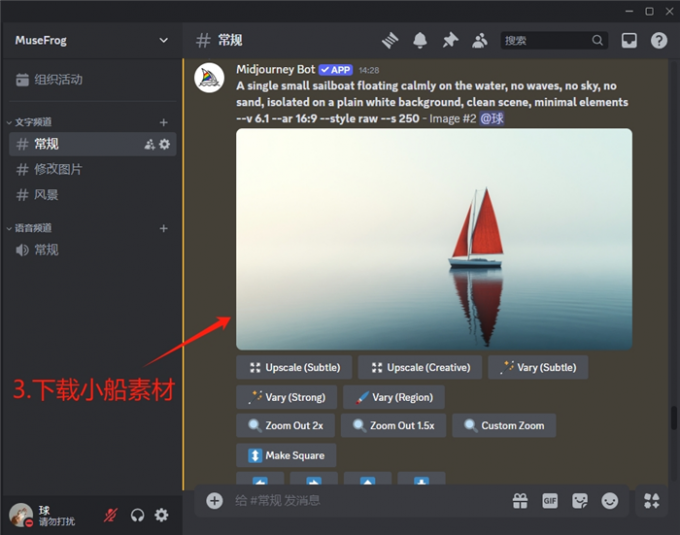Expand the MuseFrog server dropdown
The image size is (680, 535).
pyautogui.click(x=163, y=40)
